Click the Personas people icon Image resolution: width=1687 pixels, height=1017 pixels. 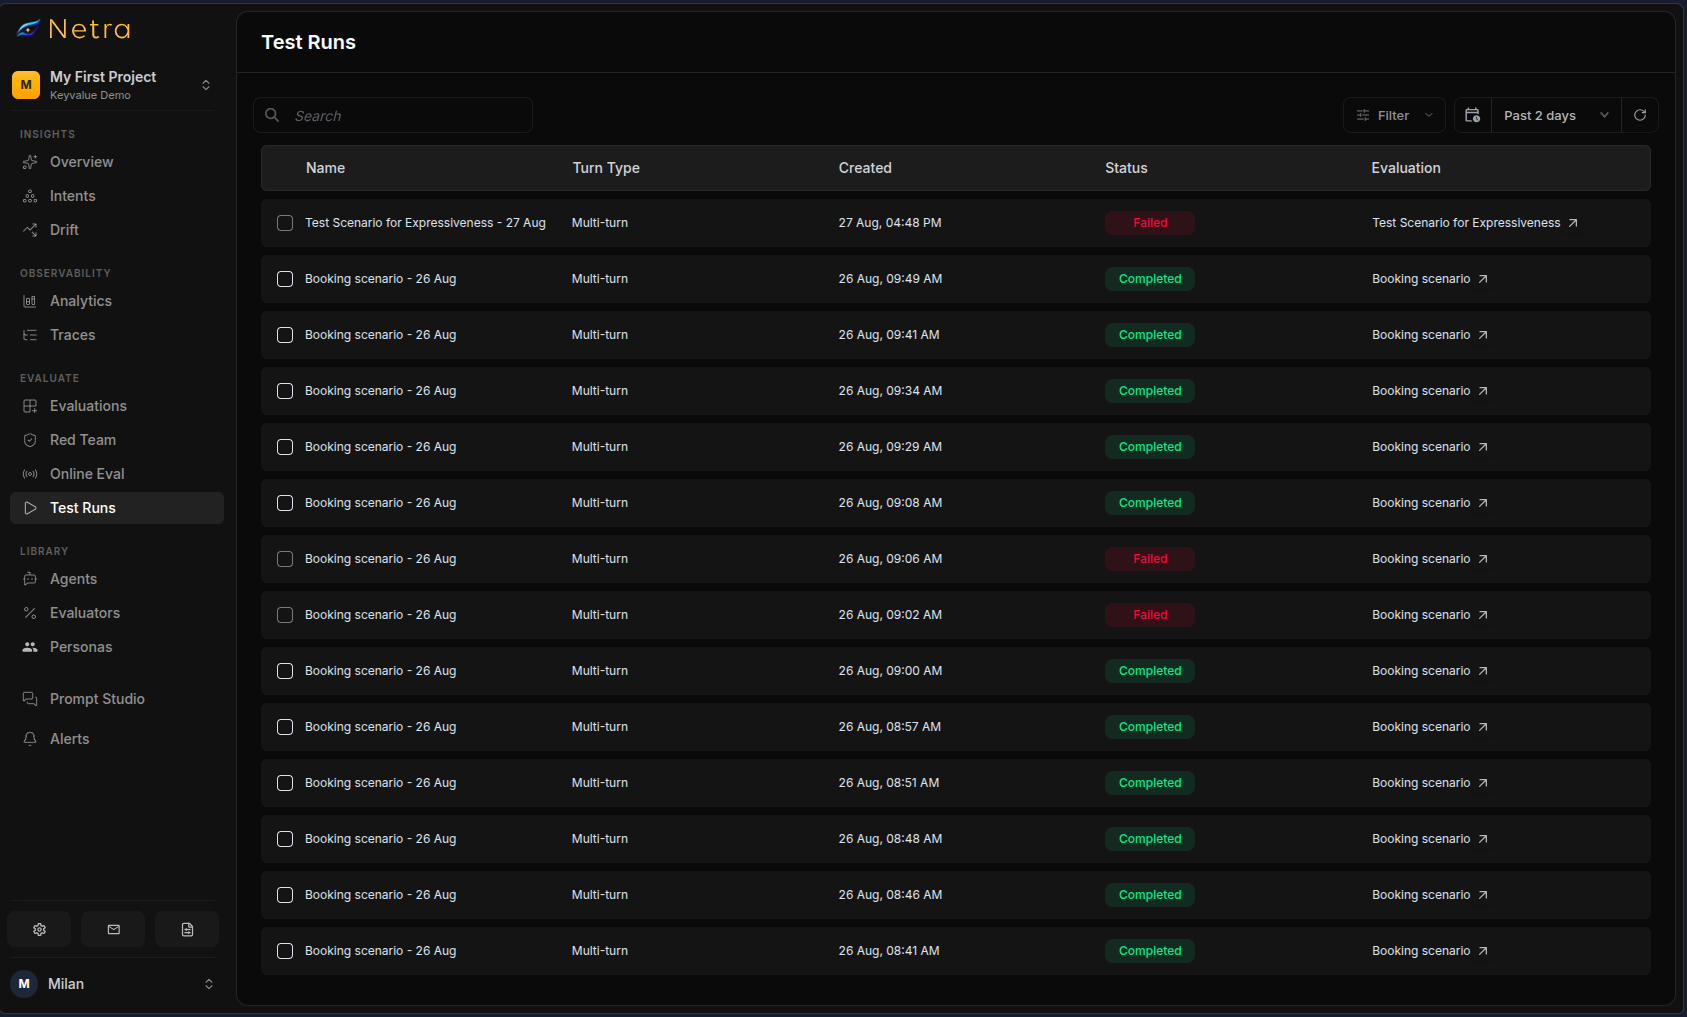[x=30, y=647]
